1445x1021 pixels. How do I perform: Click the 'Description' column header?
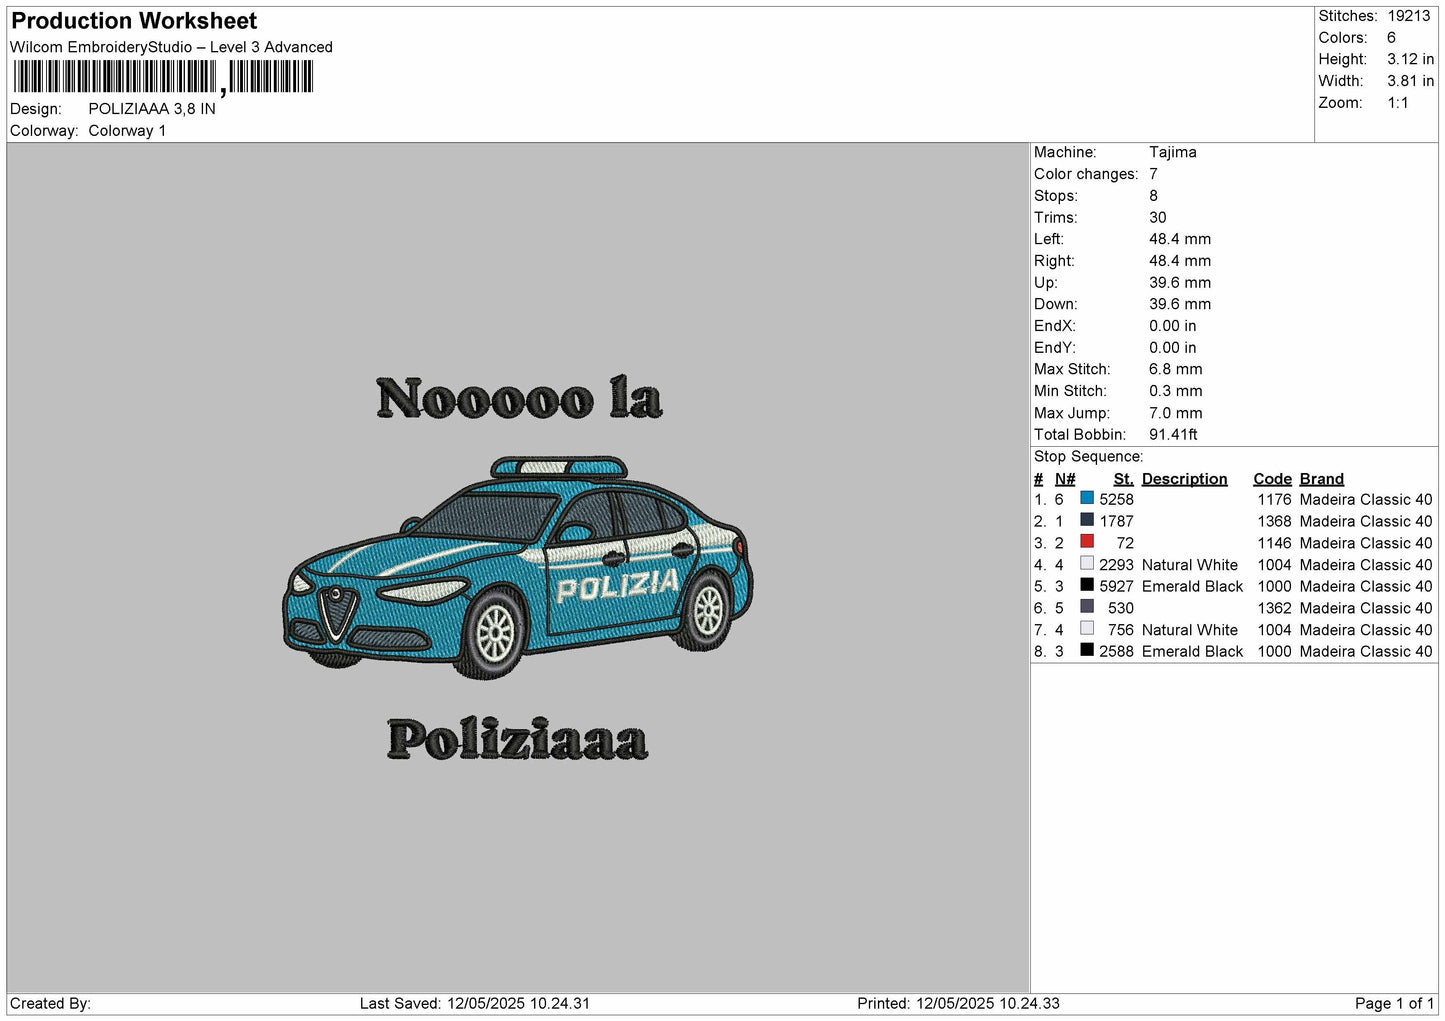[1184, 479]
